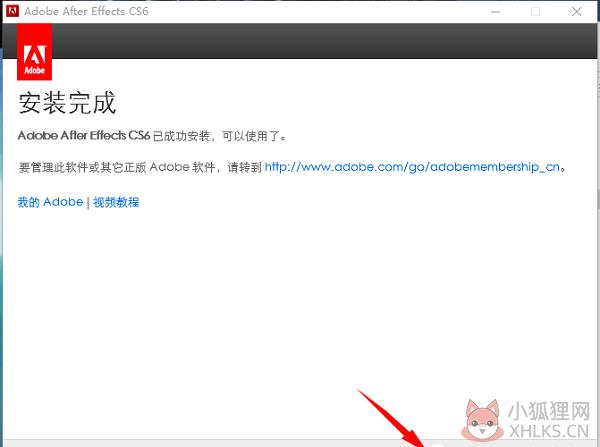Screen dimensions: 600x447
Task: Minimize the Adobe After Effects CS6 window
Action: (x=496, y=12)
